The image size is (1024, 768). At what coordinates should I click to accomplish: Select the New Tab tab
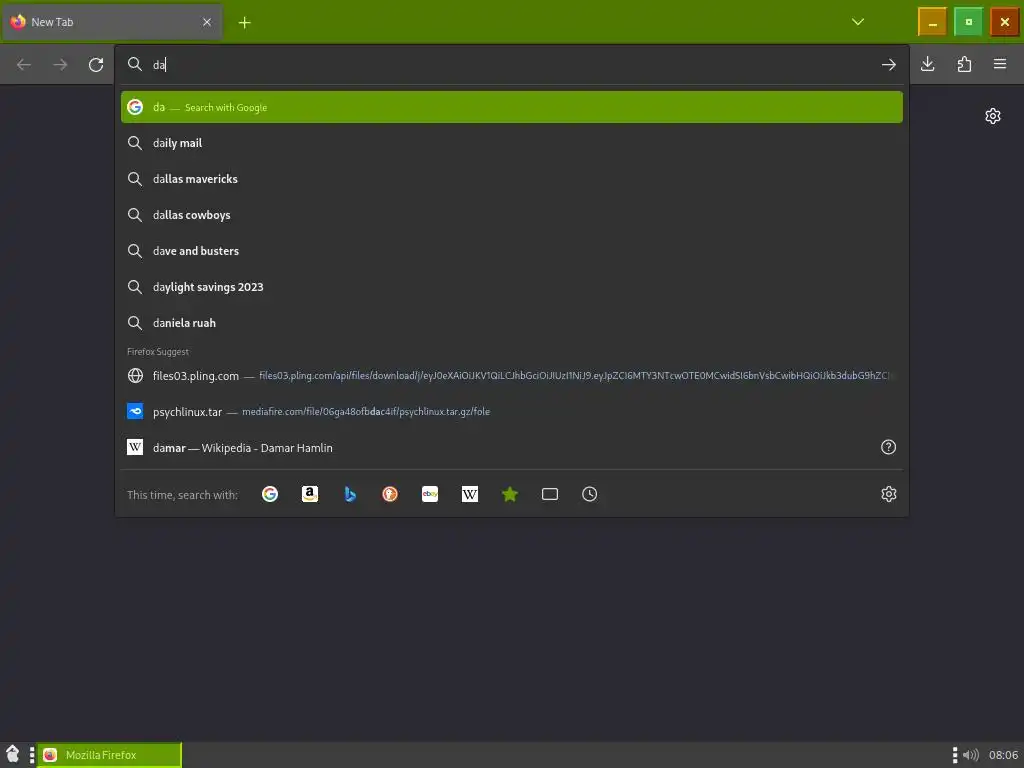[x=112, y=22]
